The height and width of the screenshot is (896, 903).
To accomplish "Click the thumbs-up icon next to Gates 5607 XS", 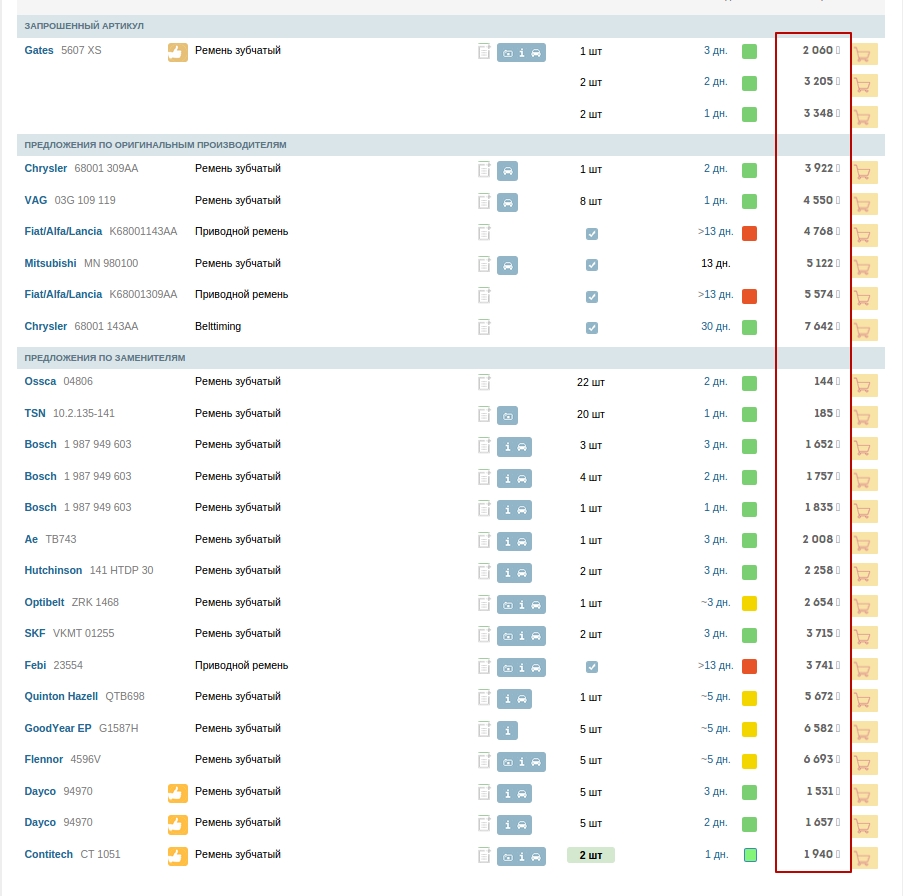I will coord(178,52).
